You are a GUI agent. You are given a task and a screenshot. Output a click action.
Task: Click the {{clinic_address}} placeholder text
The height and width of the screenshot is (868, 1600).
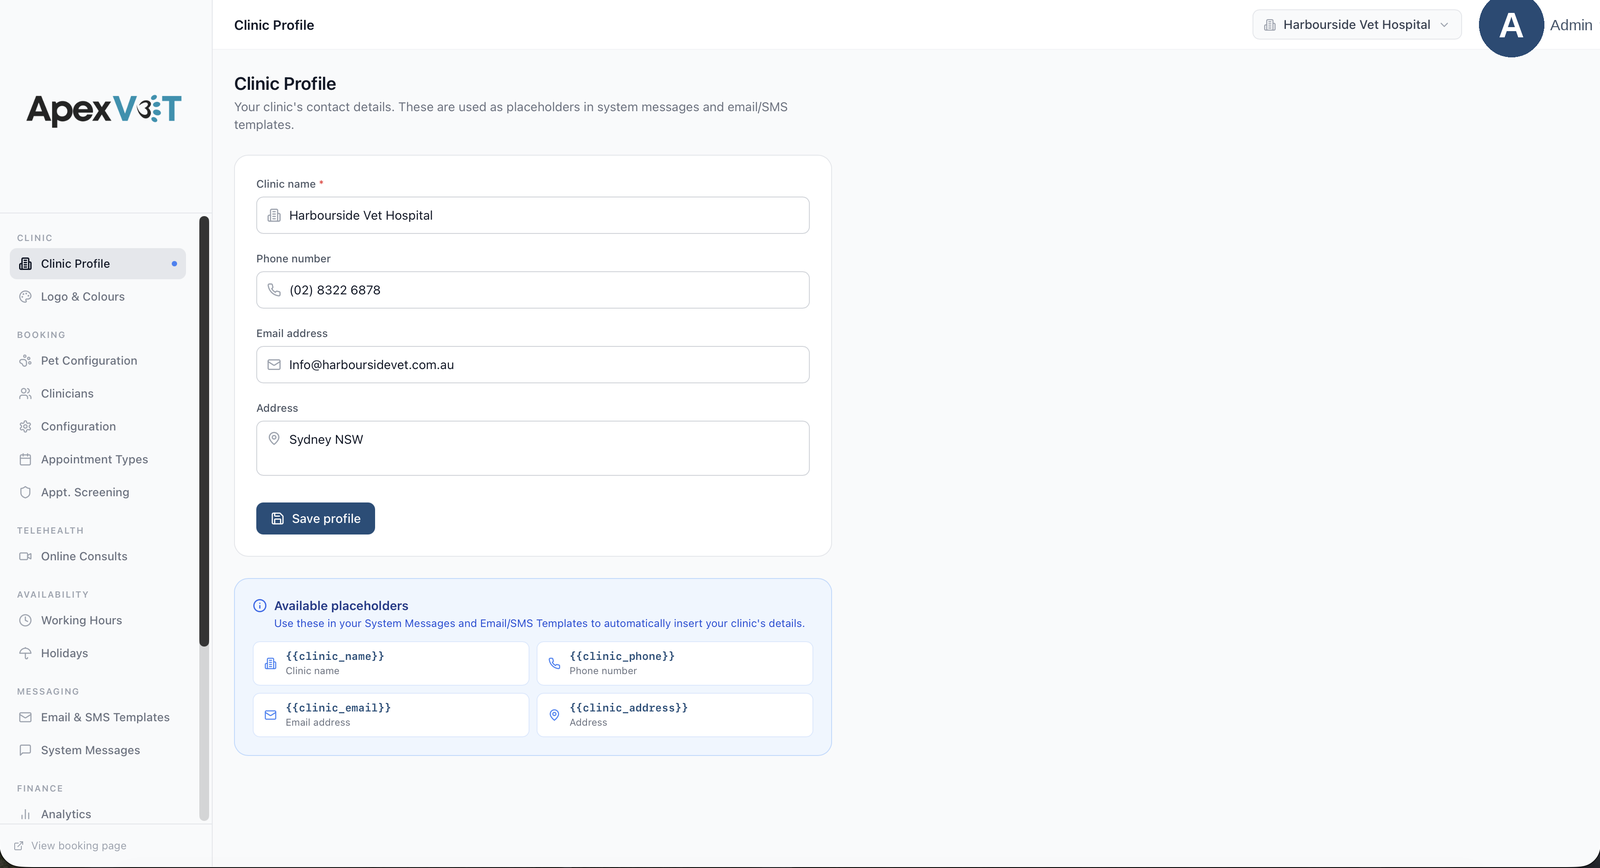(x=629, y=708)
